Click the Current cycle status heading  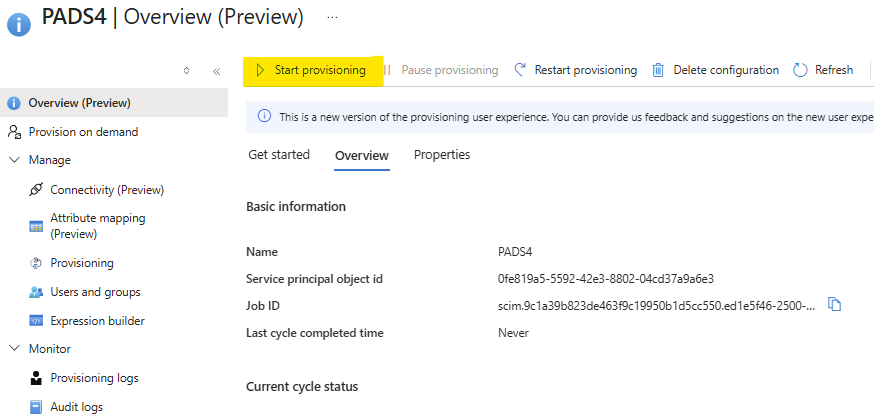pos(302,386)
